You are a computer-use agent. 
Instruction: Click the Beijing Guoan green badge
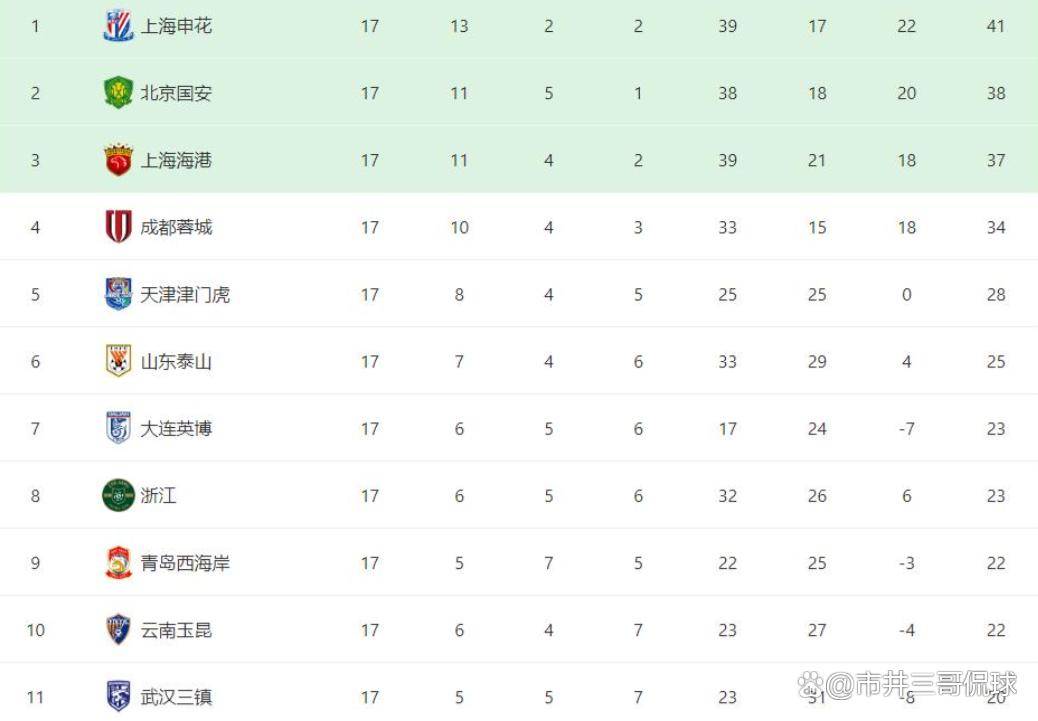[118, 93]
